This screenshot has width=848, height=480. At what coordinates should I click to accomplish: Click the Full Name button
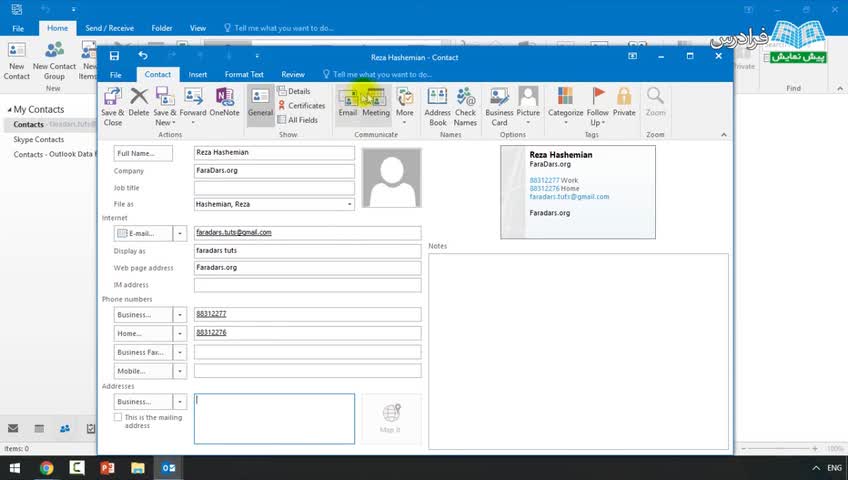tap(143, 154)
